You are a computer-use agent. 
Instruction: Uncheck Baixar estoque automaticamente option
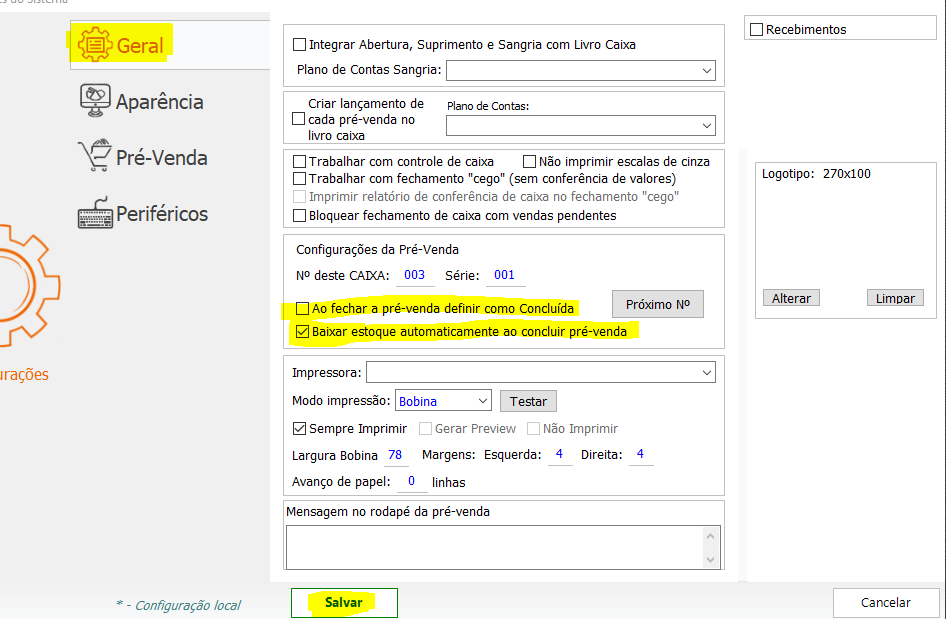(x=301, y=331)
